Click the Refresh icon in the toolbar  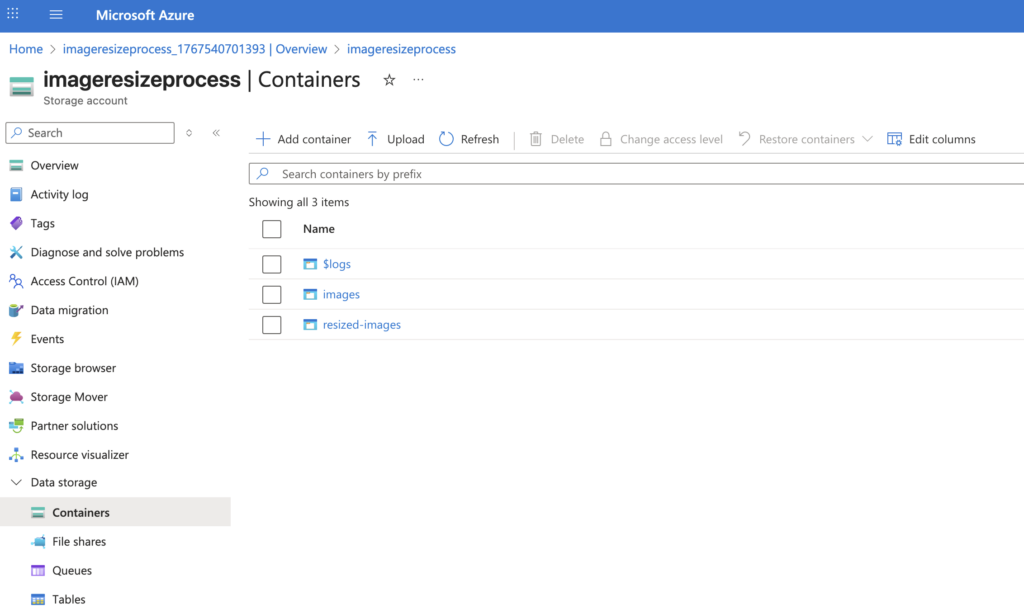(x=446, y=139)
